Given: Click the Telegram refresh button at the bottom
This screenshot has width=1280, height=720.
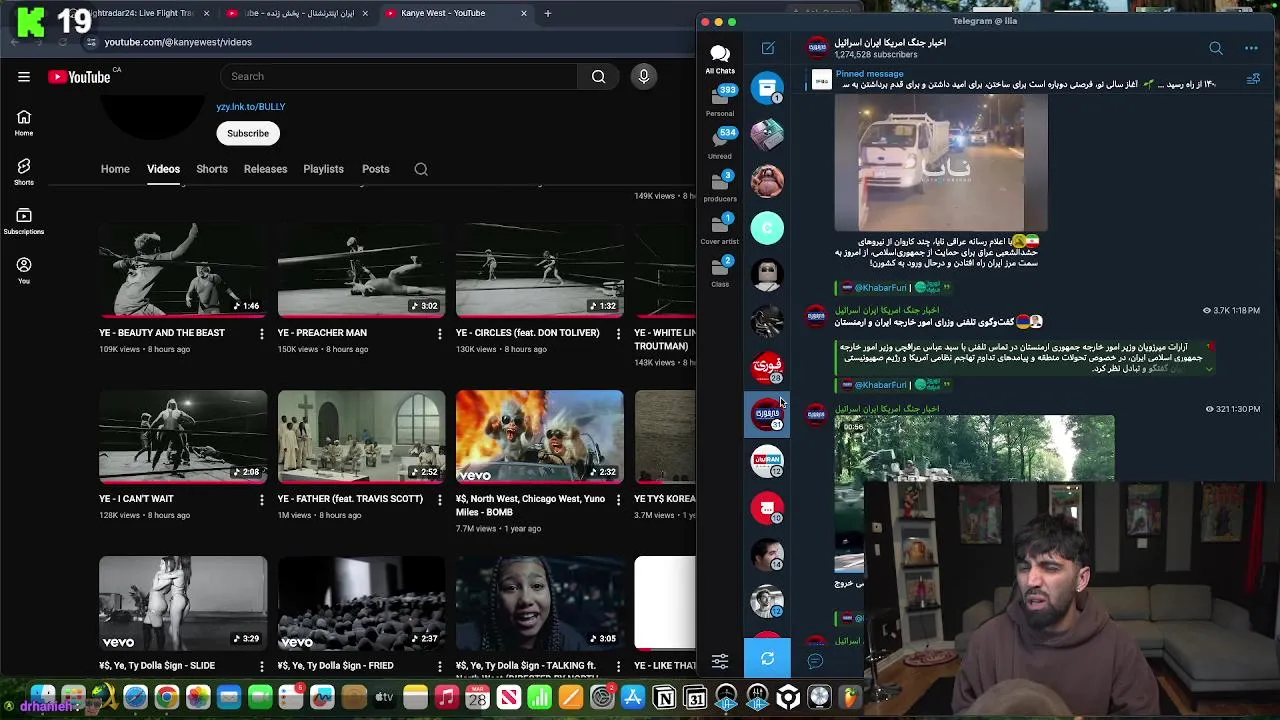Looking at the screenshot, I should [x=767, y=659].
